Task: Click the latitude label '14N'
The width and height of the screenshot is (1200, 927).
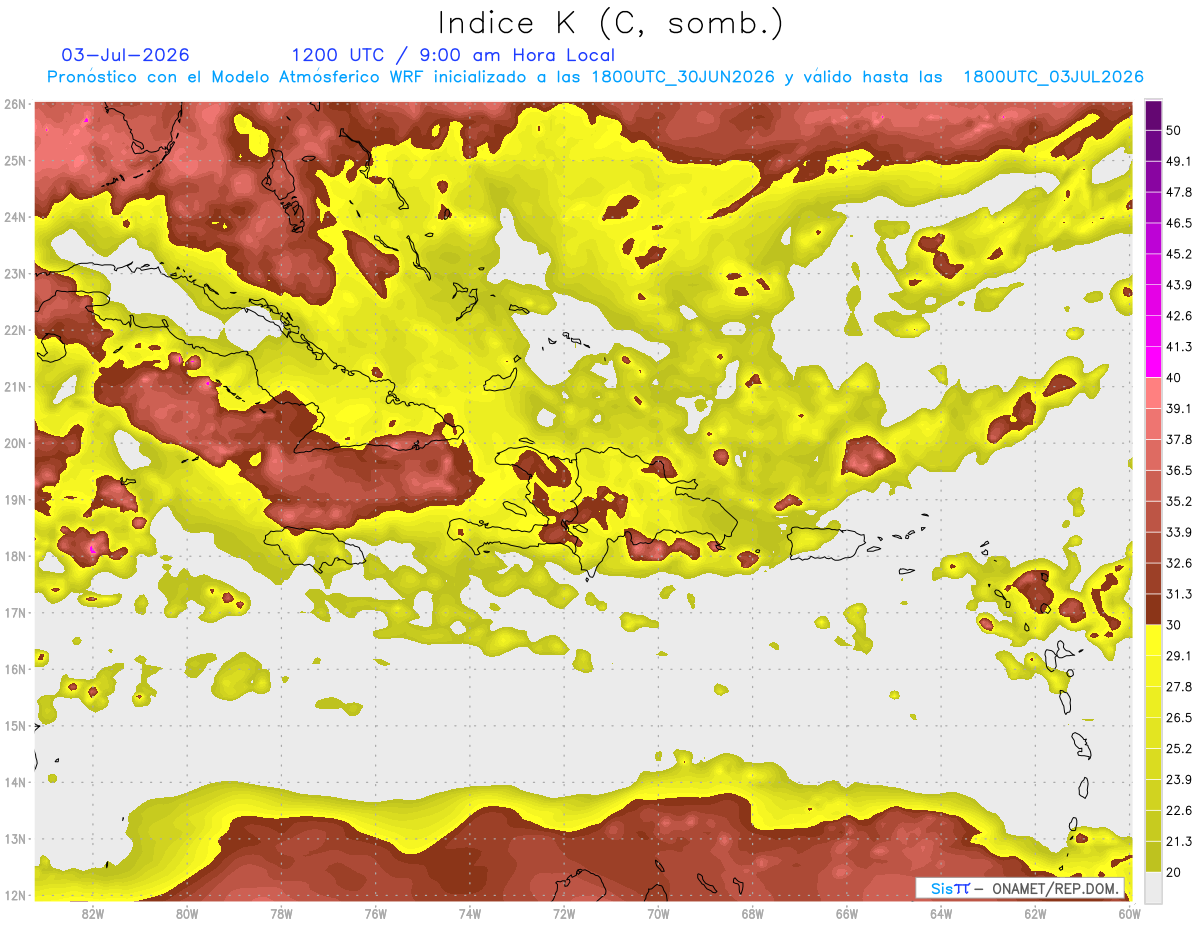Action: [x=15, y=782]
